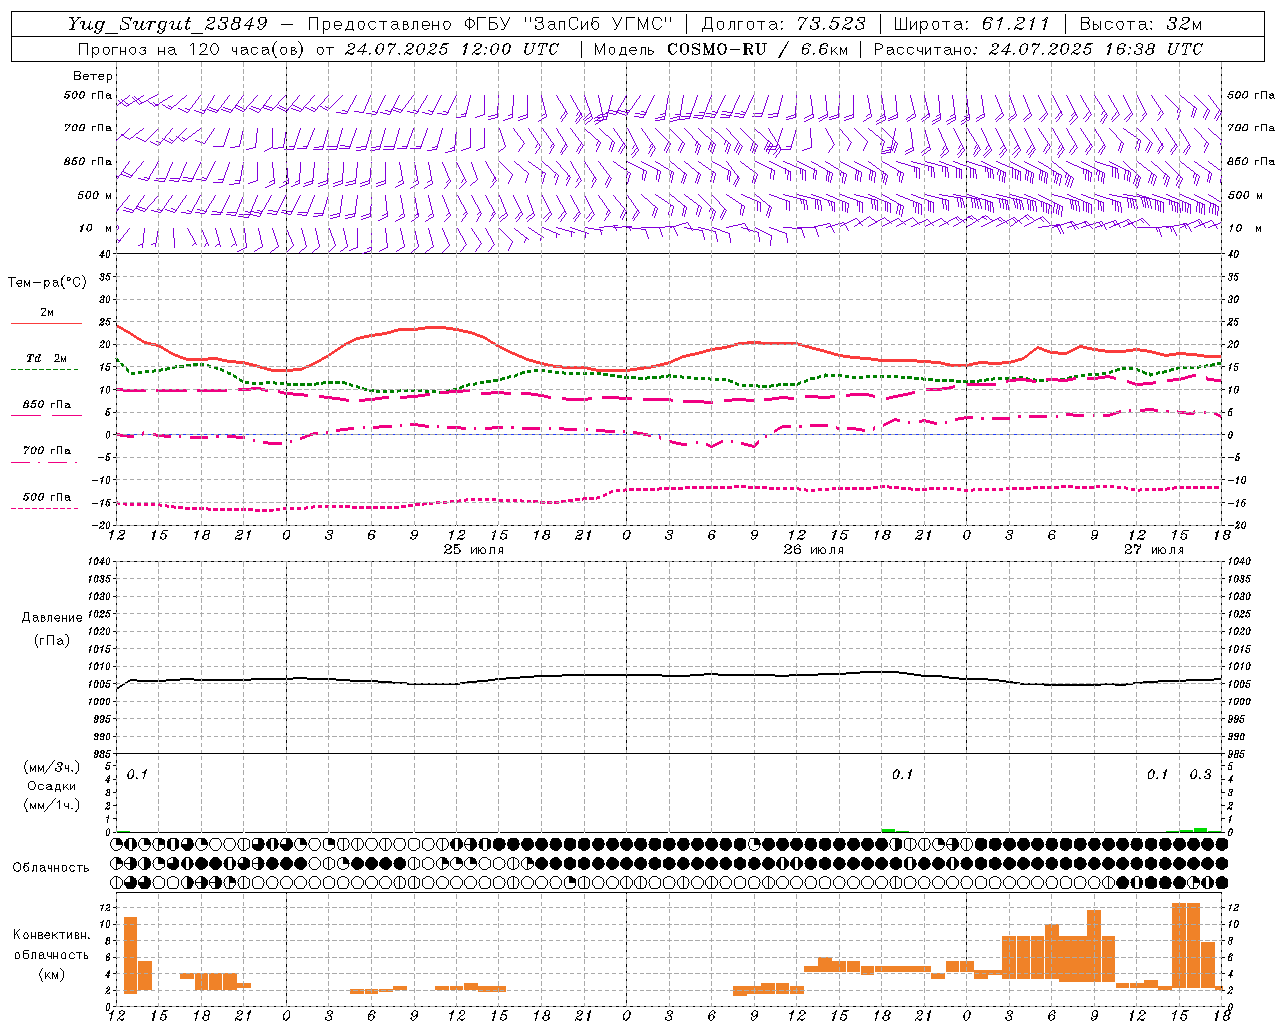Viewport: 1280px width, 1024px height.
Task: Click the pink dotted line sample under 500 гПа legend
Action: (44, 508)
